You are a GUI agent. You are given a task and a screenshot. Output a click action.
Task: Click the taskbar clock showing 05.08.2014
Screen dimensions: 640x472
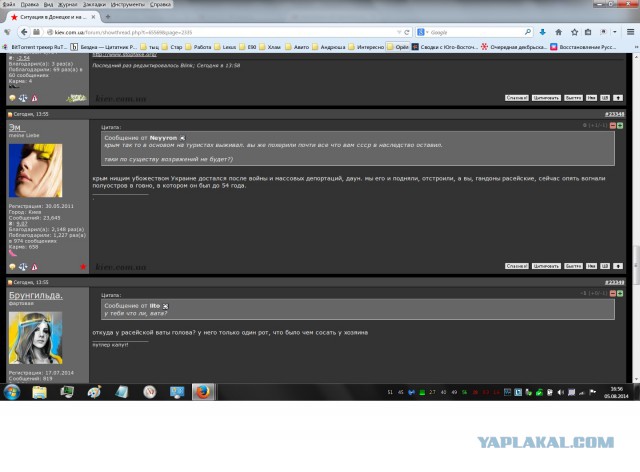pyautogui.click(x=616, y=392)
